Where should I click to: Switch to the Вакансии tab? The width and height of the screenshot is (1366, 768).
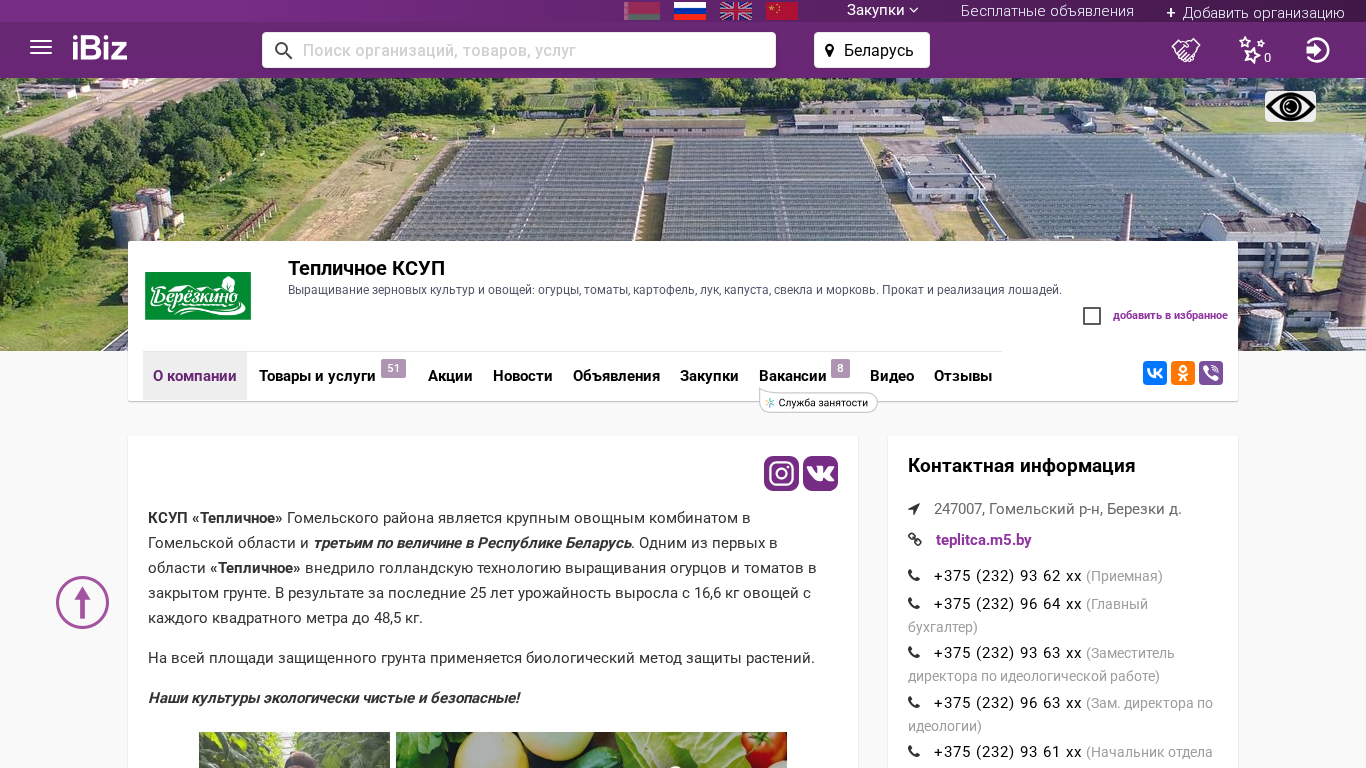pos(792,376)
